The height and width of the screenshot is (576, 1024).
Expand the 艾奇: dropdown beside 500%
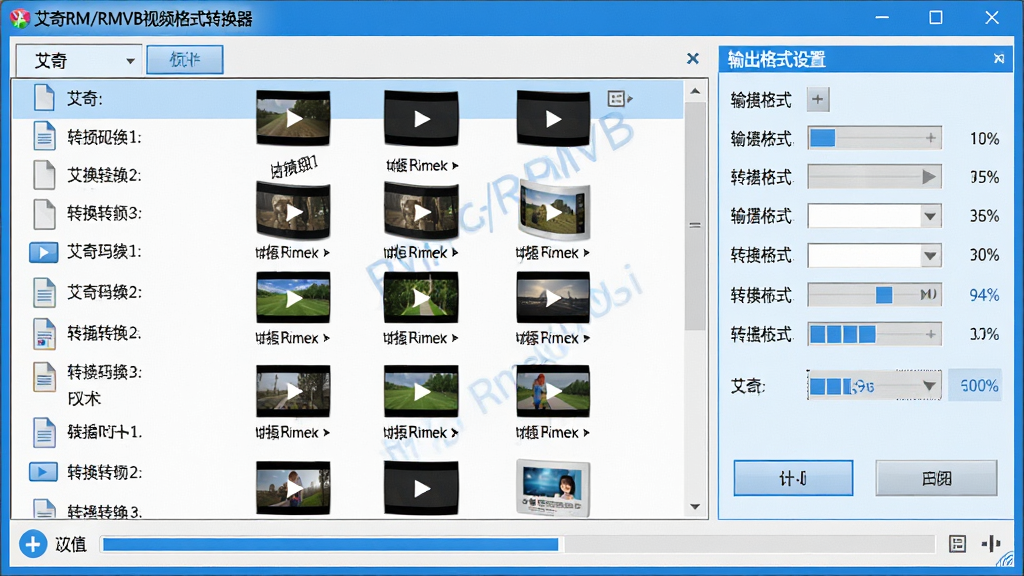click(929, 386)
